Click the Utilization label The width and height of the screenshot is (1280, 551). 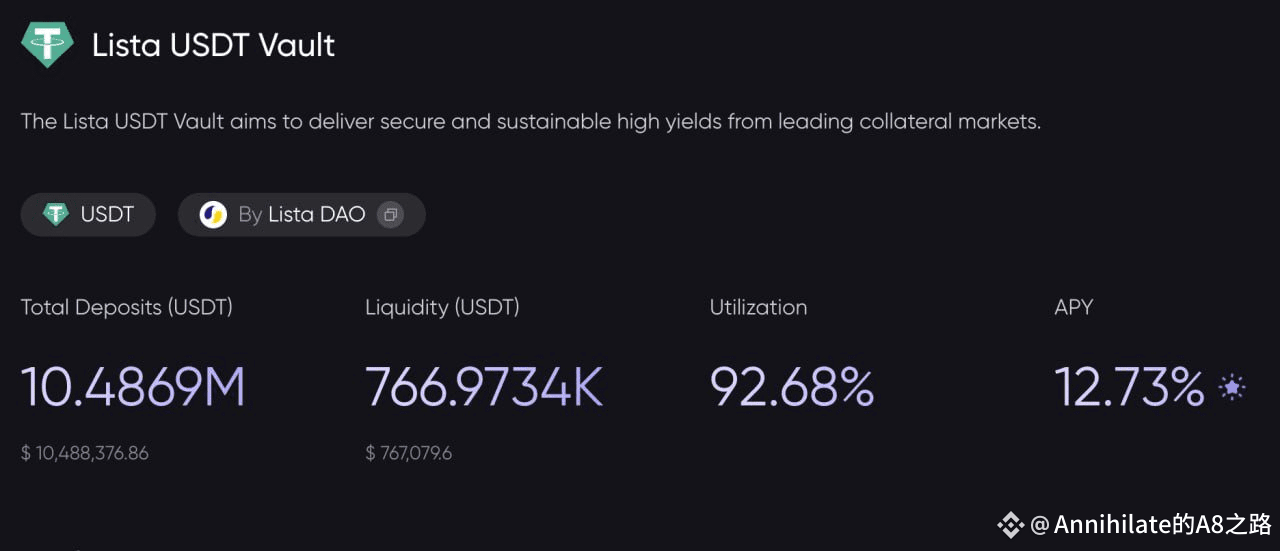(x=758, y=307)
